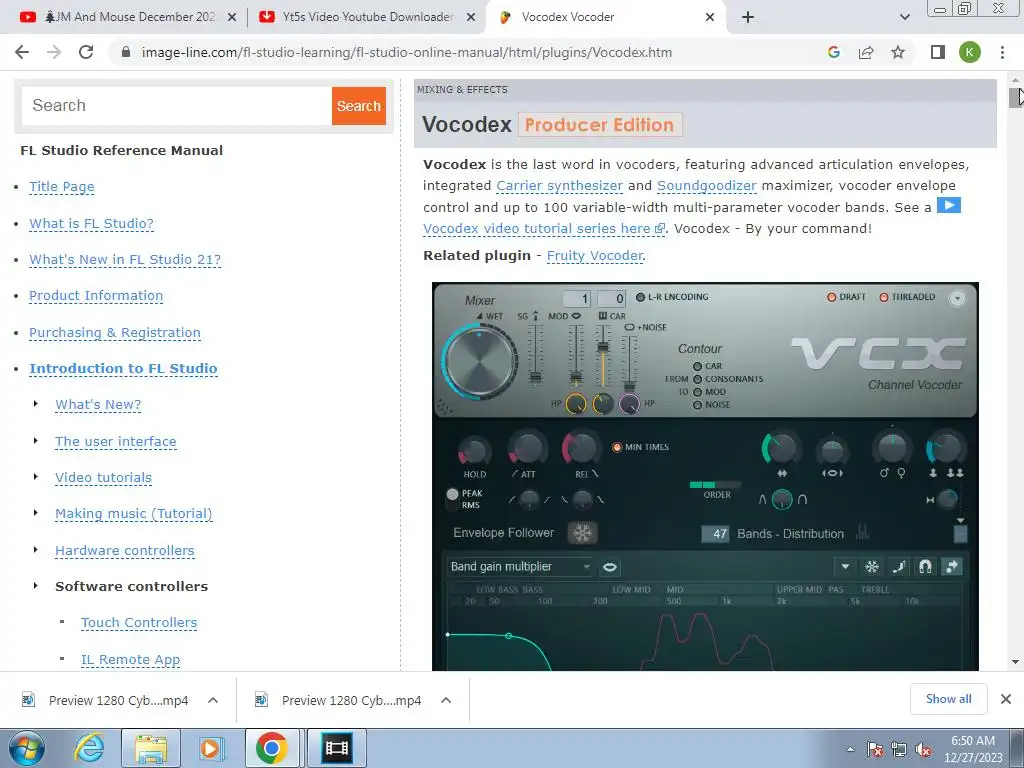This screenshot has width=1024, height=768.
Task: Click the manual Search input field
Action: coord(176,106)
